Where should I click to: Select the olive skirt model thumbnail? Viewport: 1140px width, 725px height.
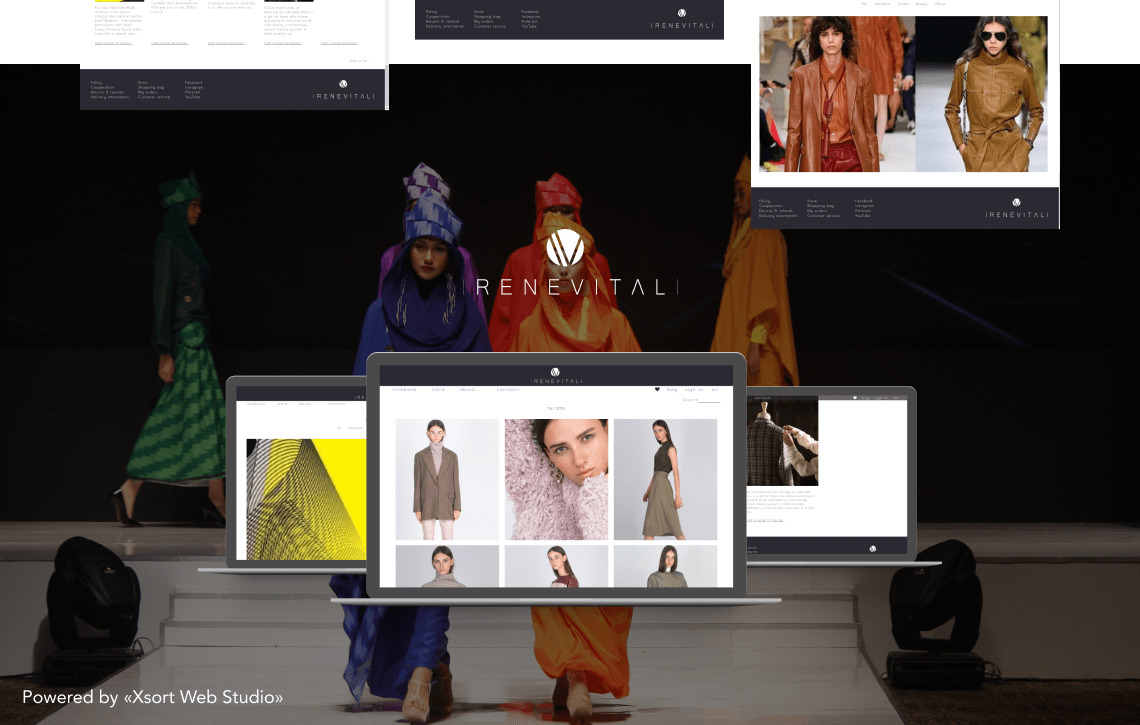pos(665,479)
